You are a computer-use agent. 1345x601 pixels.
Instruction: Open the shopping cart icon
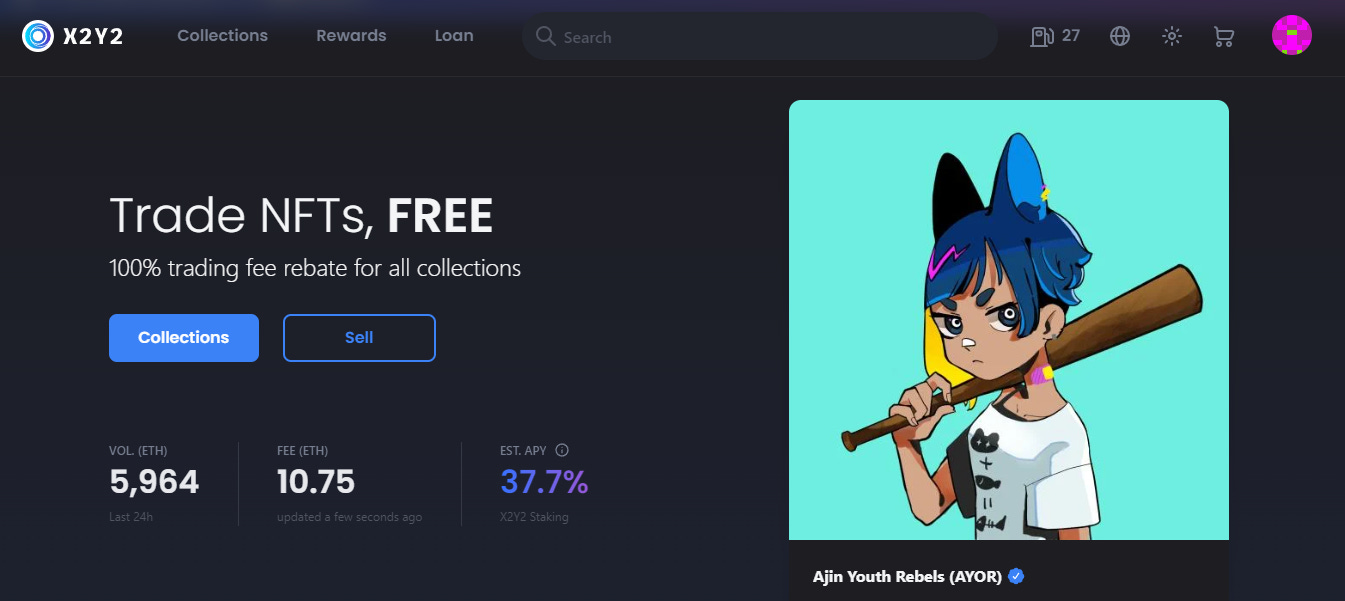click(x=1223, y=37)
